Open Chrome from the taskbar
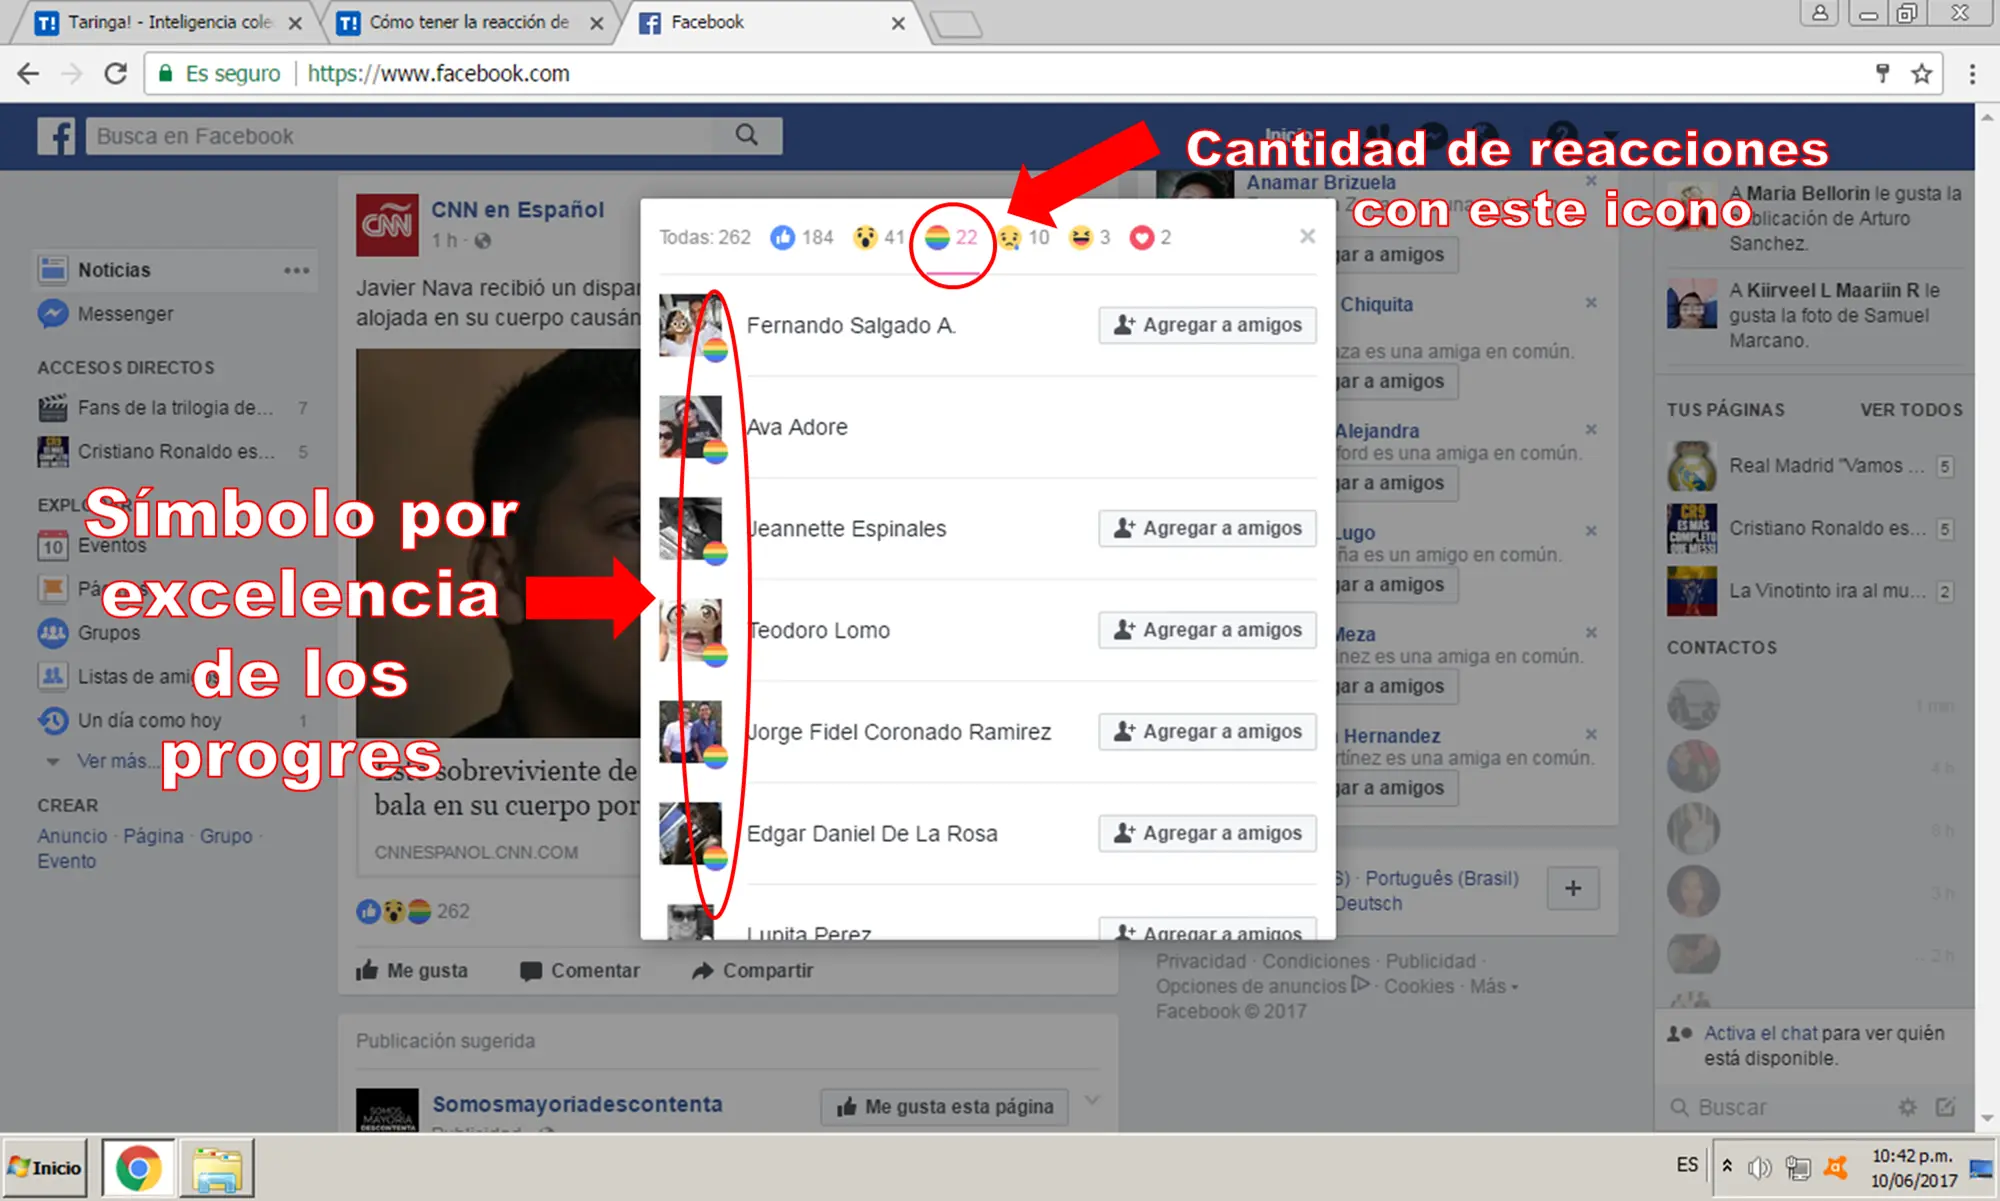Viewport: 2000px width, 1201px height. [x=138, y=1167]
